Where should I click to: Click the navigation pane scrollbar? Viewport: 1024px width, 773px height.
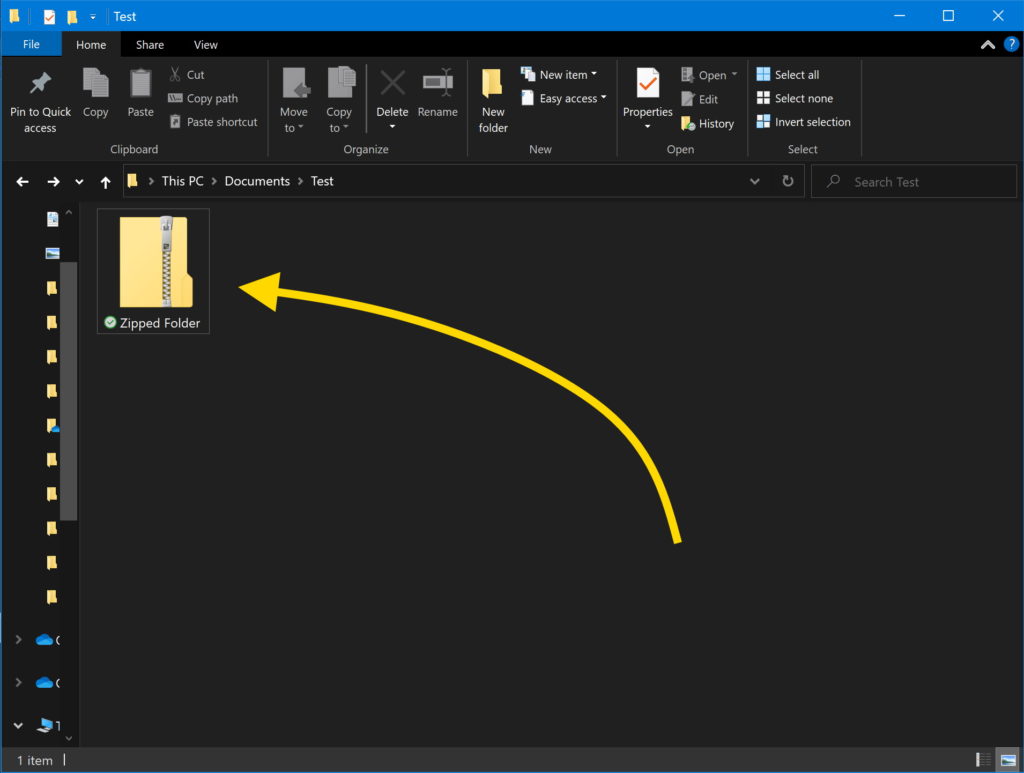69,390
